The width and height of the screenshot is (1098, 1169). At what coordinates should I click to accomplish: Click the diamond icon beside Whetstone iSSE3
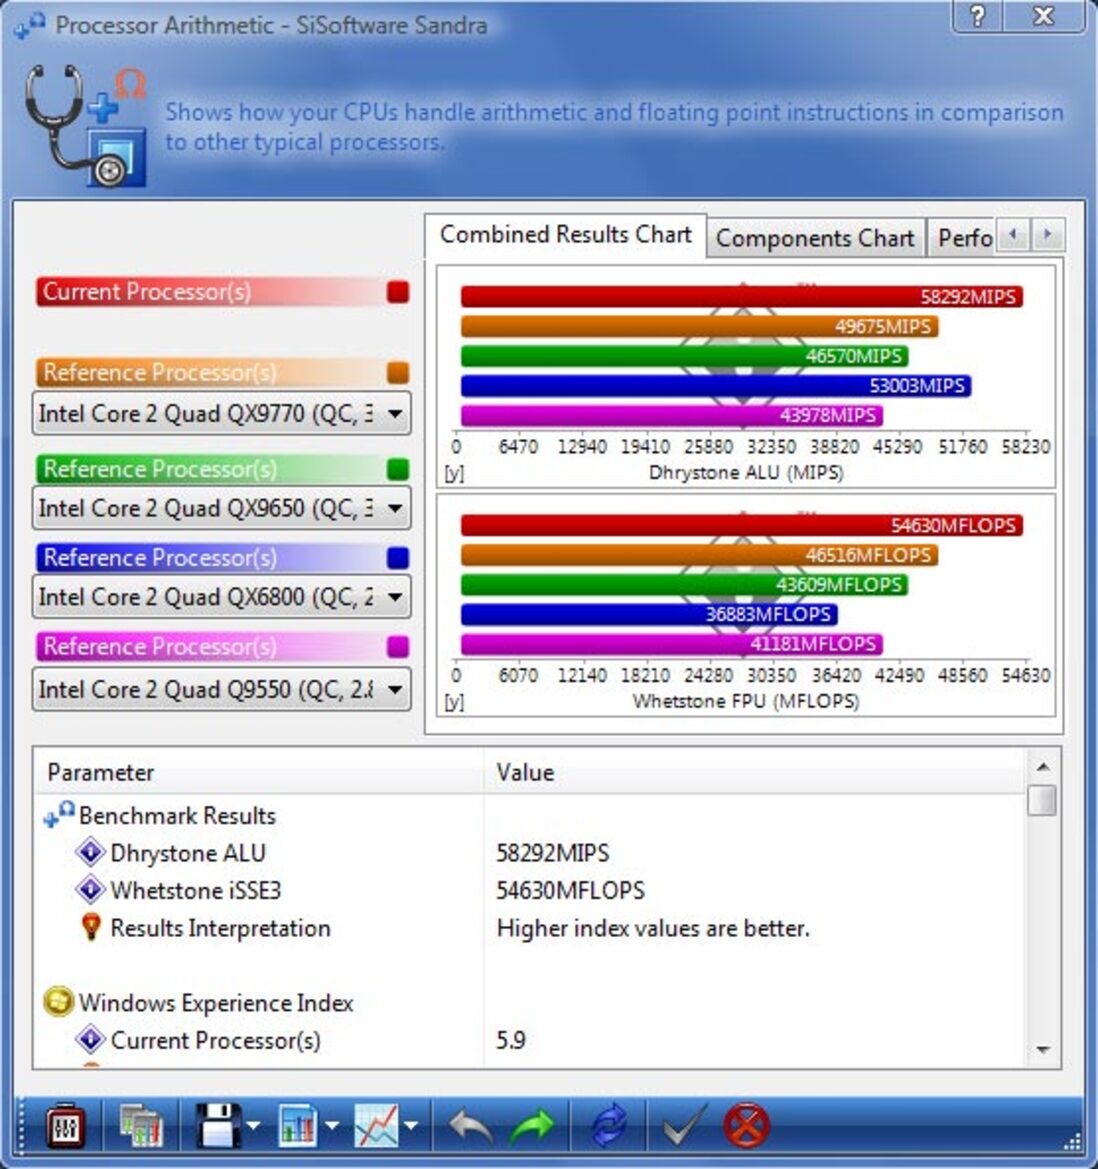click(90, 889)
